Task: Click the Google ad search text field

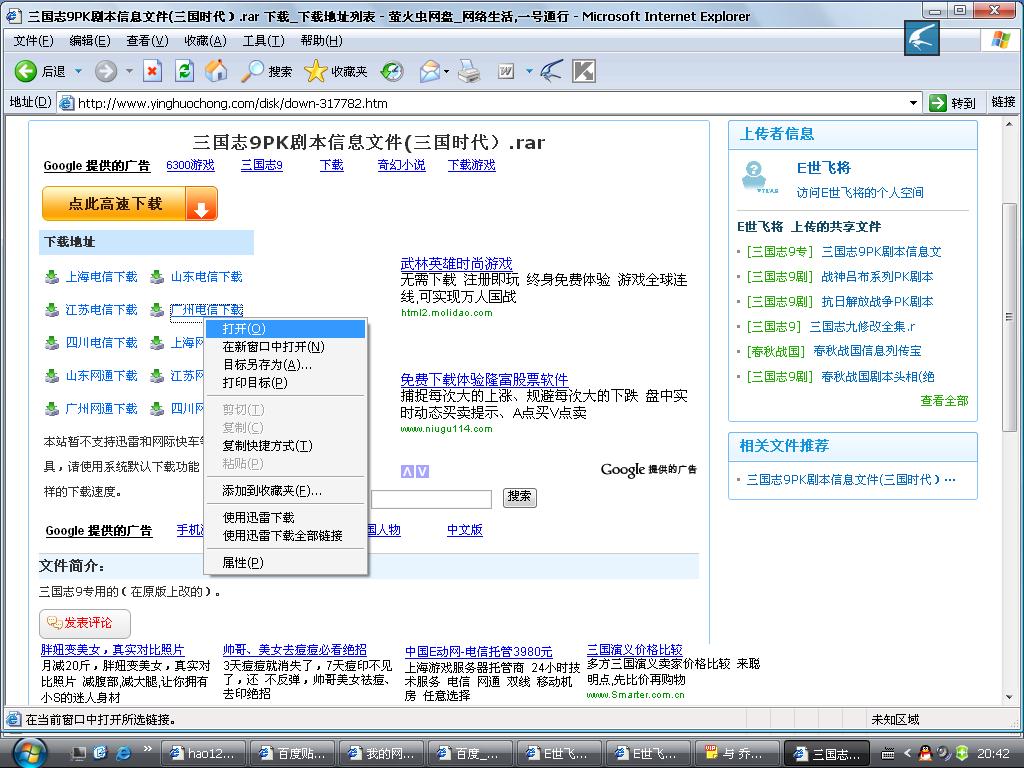Action: tap(431, 498)
